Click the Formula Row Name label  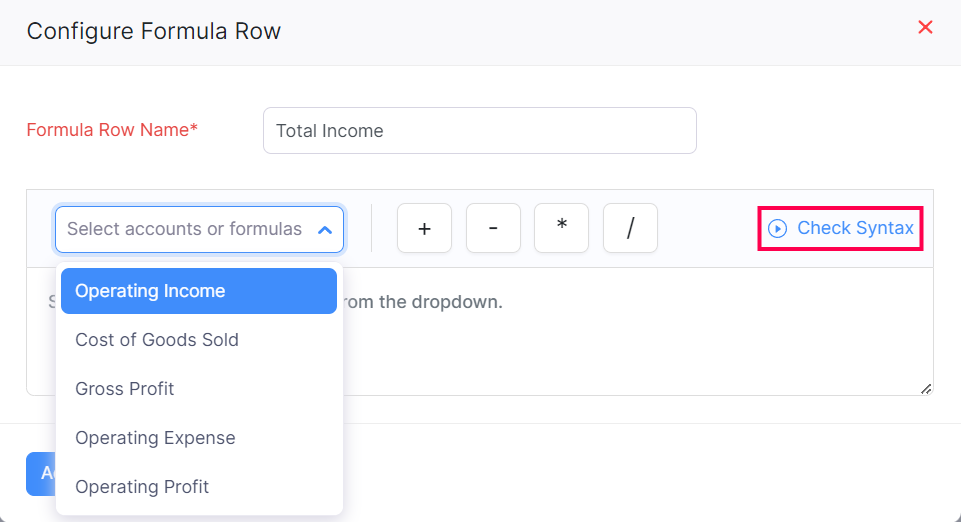coord(112,130)
